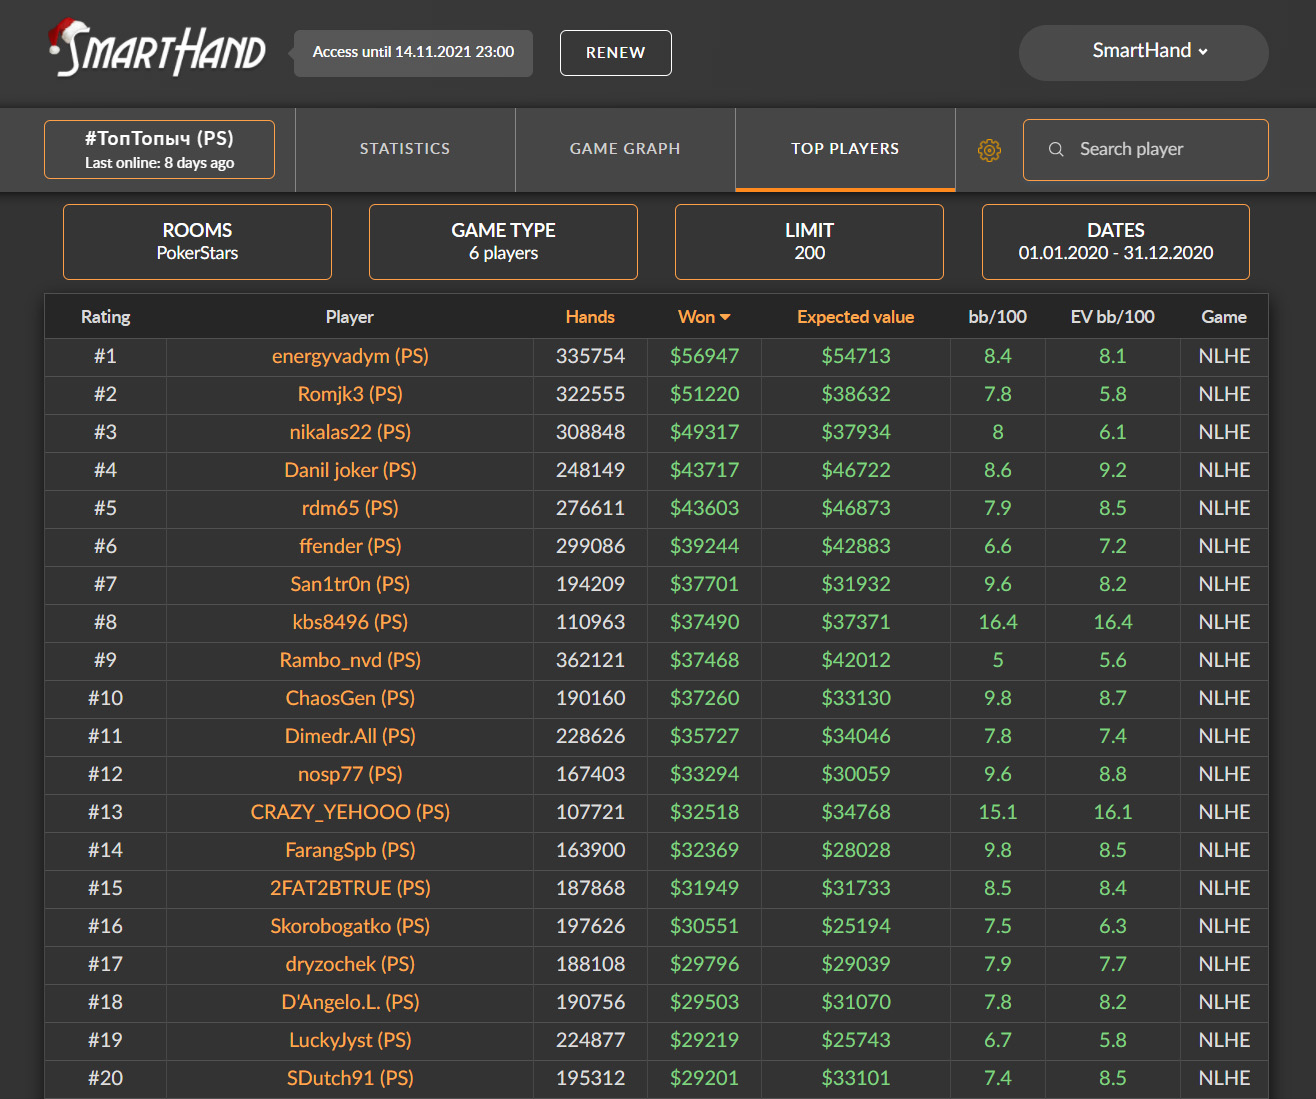Click the #ТопТопыч (PS) player button
Viewport: 1316px width, 1099px height.
159,150
